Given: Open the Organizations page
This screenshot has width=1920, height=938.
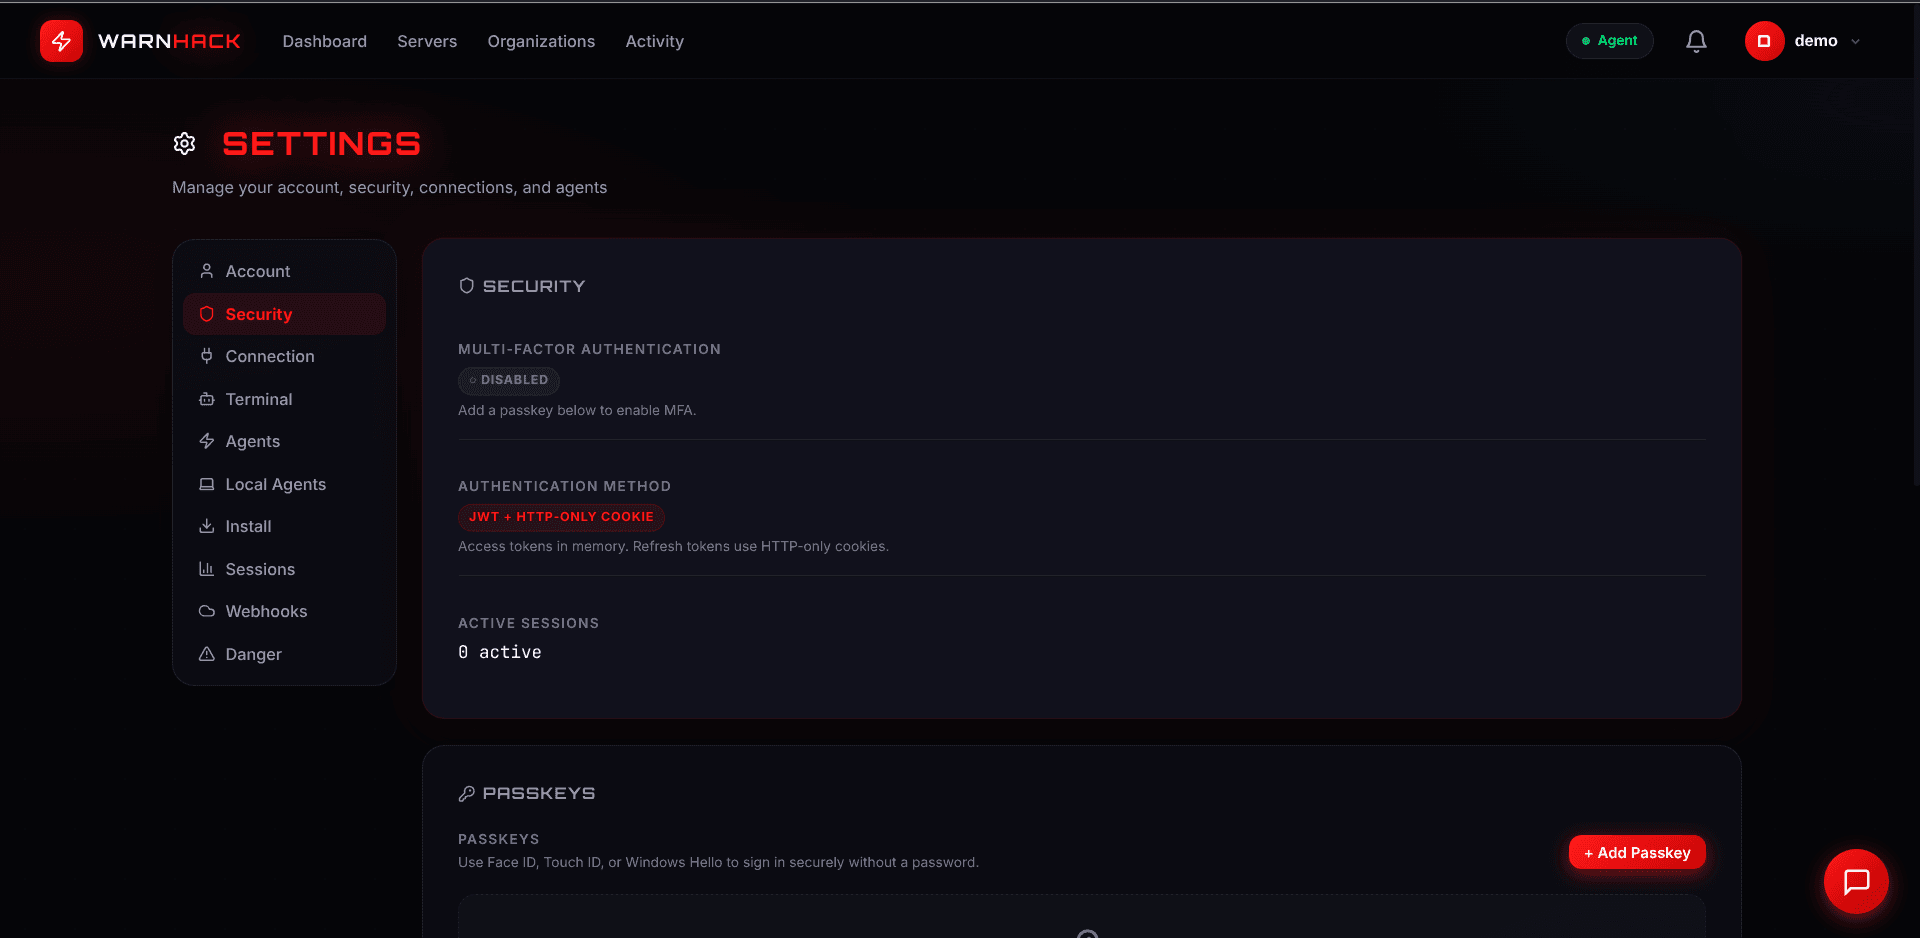Looking at the screenshot, I should tap(541, 41).
